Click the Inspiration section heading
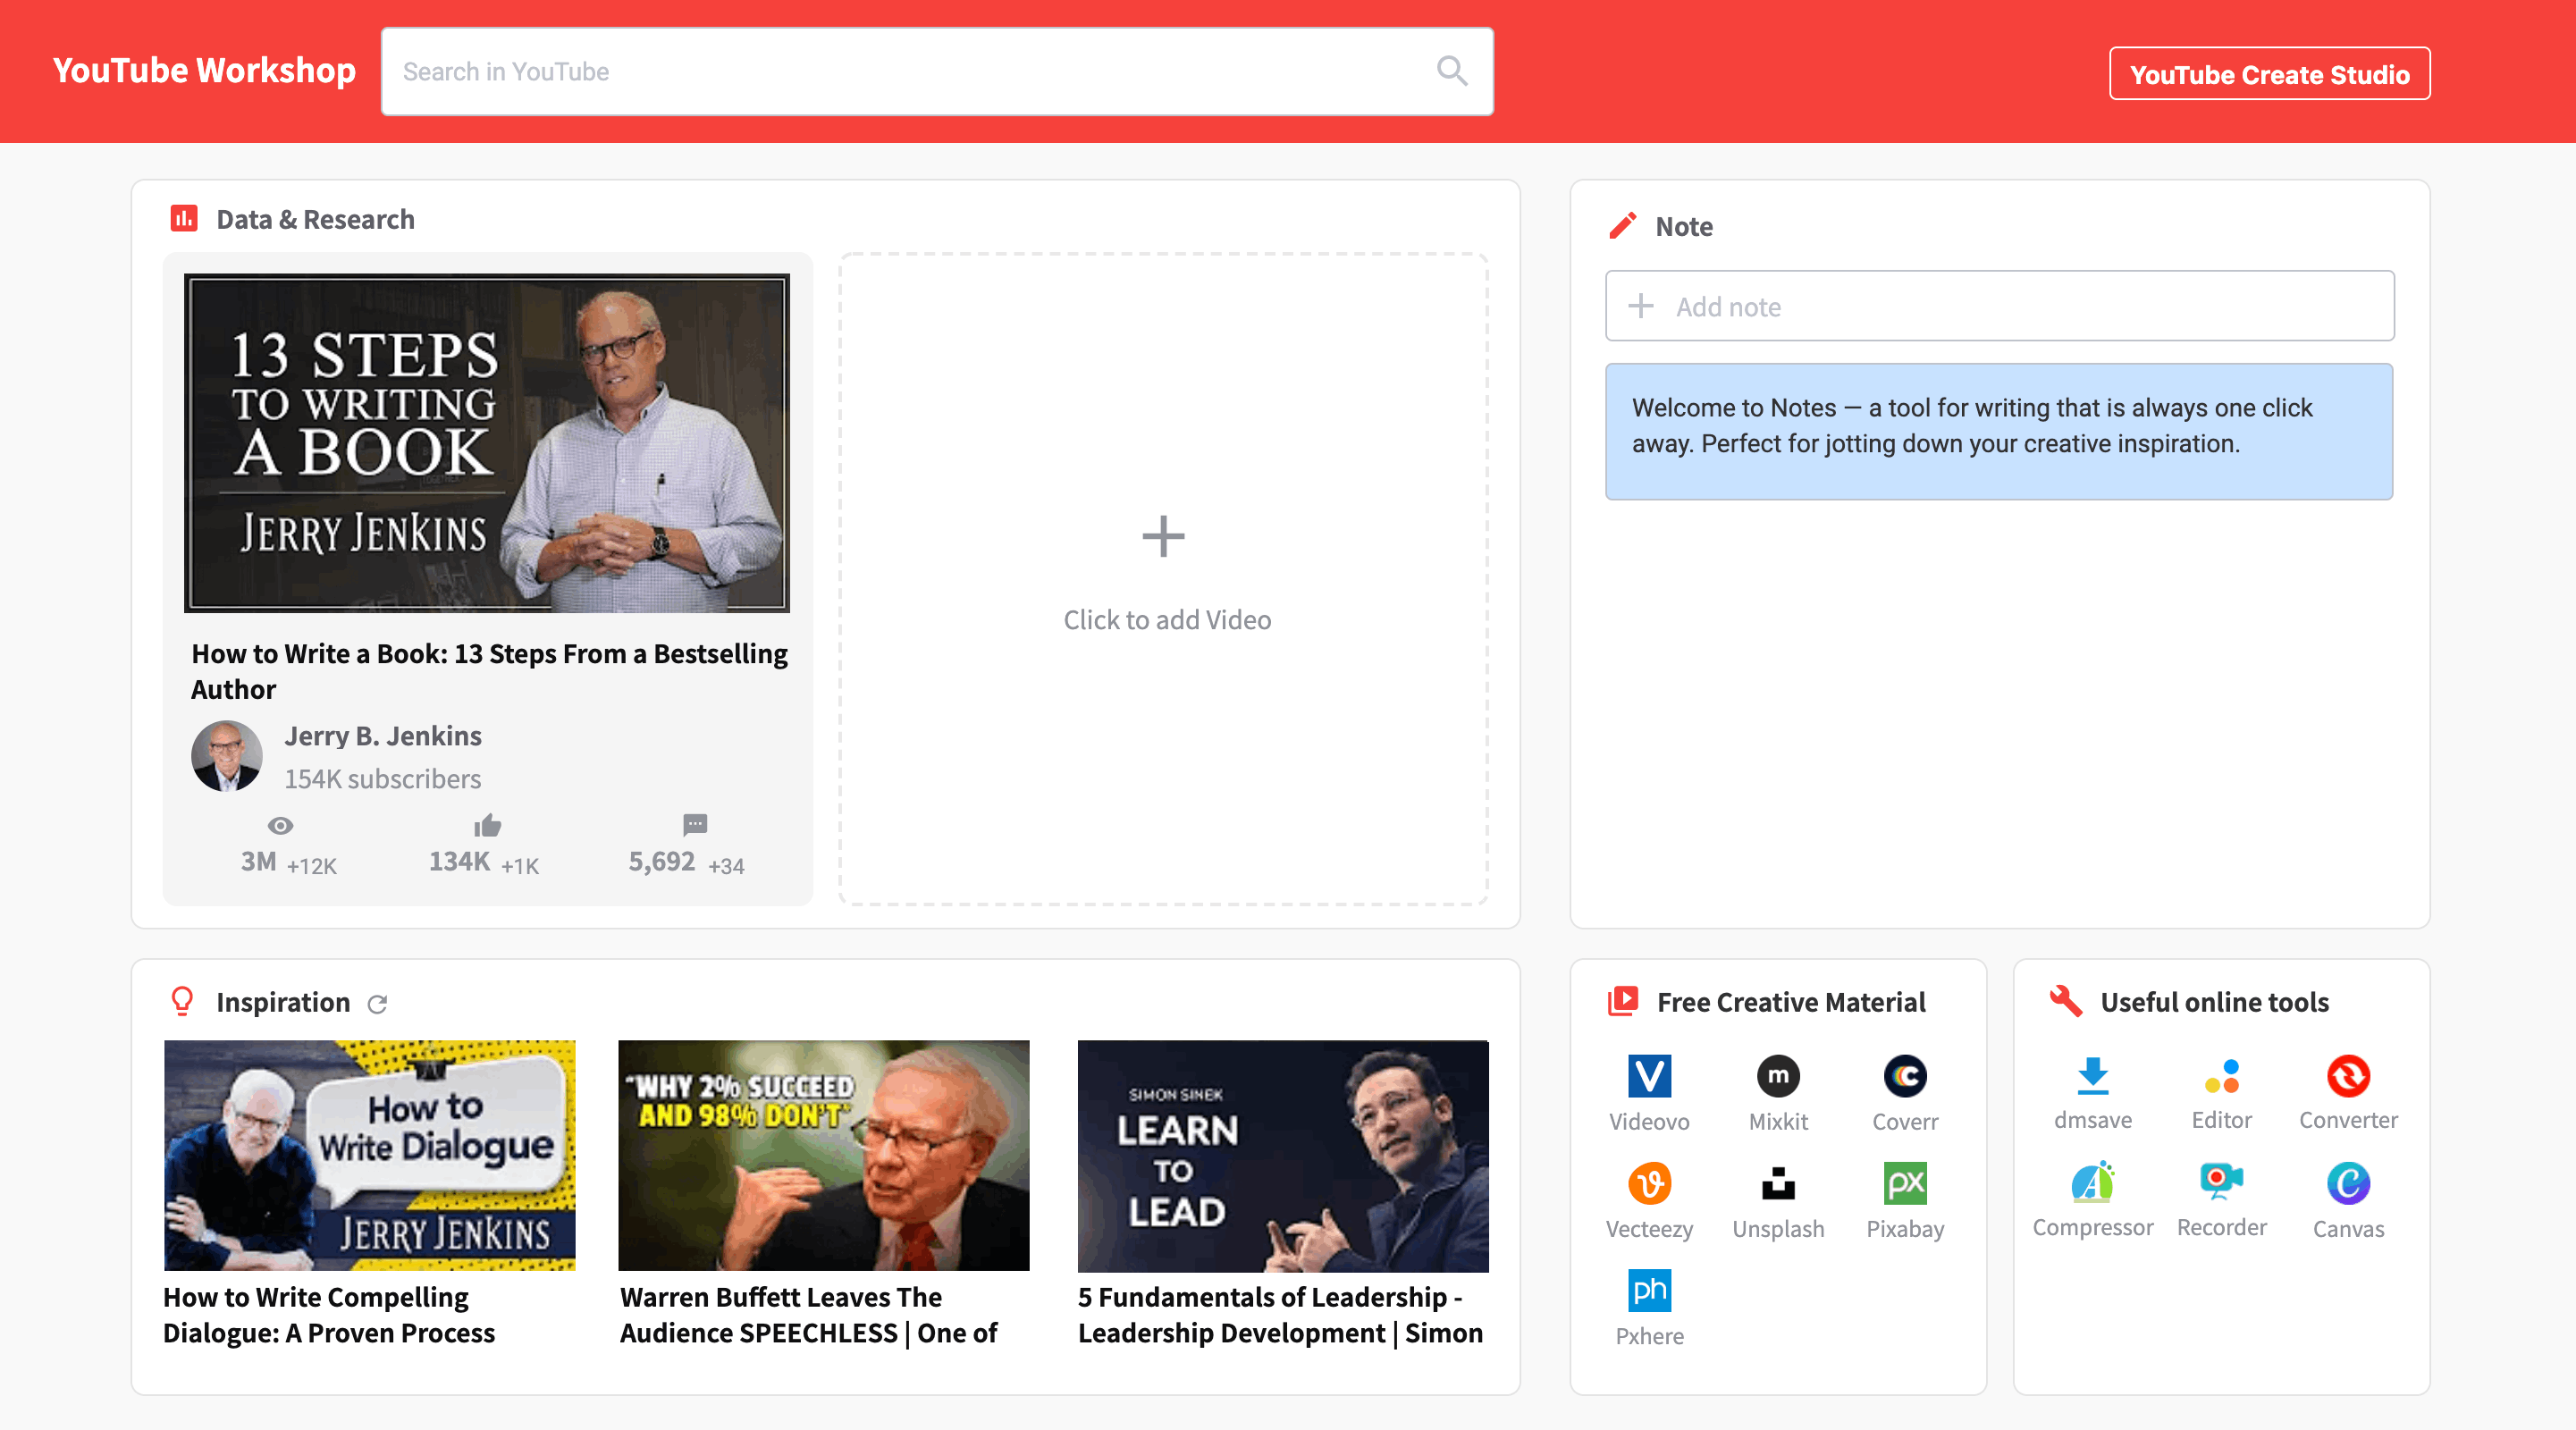The image size is (2576, 1430). click(x=283, y=1002)
